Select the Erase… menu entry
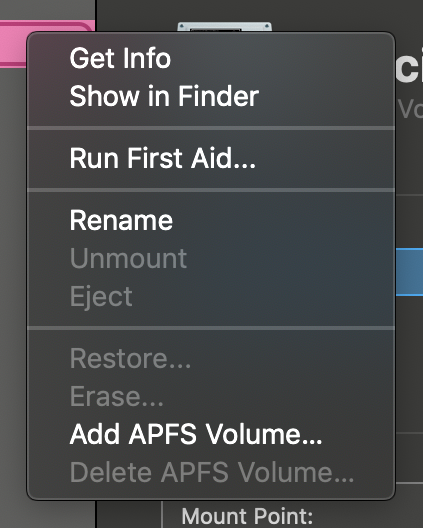Viewport: 423px width, 528px height. pyautogui.click(x=117, y=396)
